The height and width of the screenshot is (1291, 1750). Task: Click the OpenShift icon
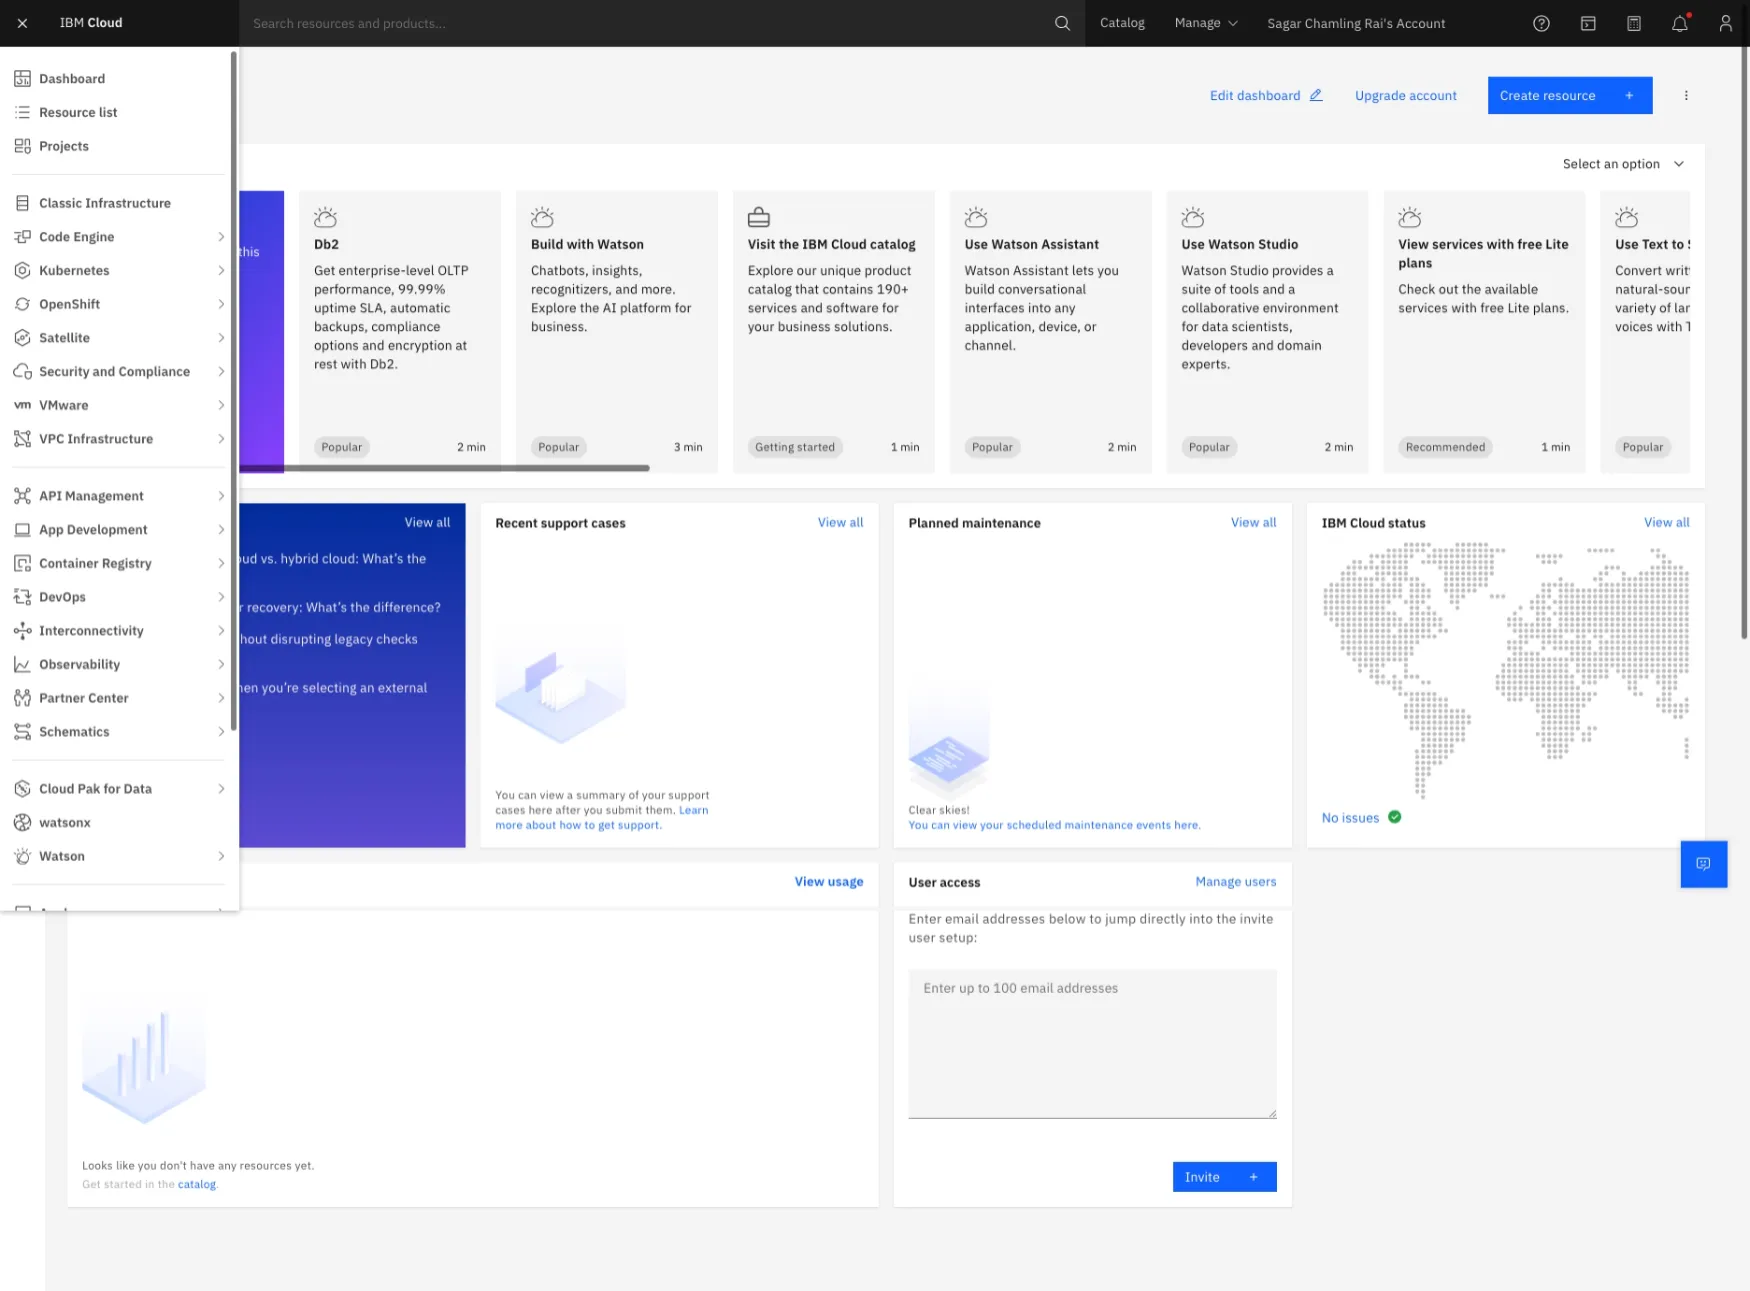[x=22, y=304]
